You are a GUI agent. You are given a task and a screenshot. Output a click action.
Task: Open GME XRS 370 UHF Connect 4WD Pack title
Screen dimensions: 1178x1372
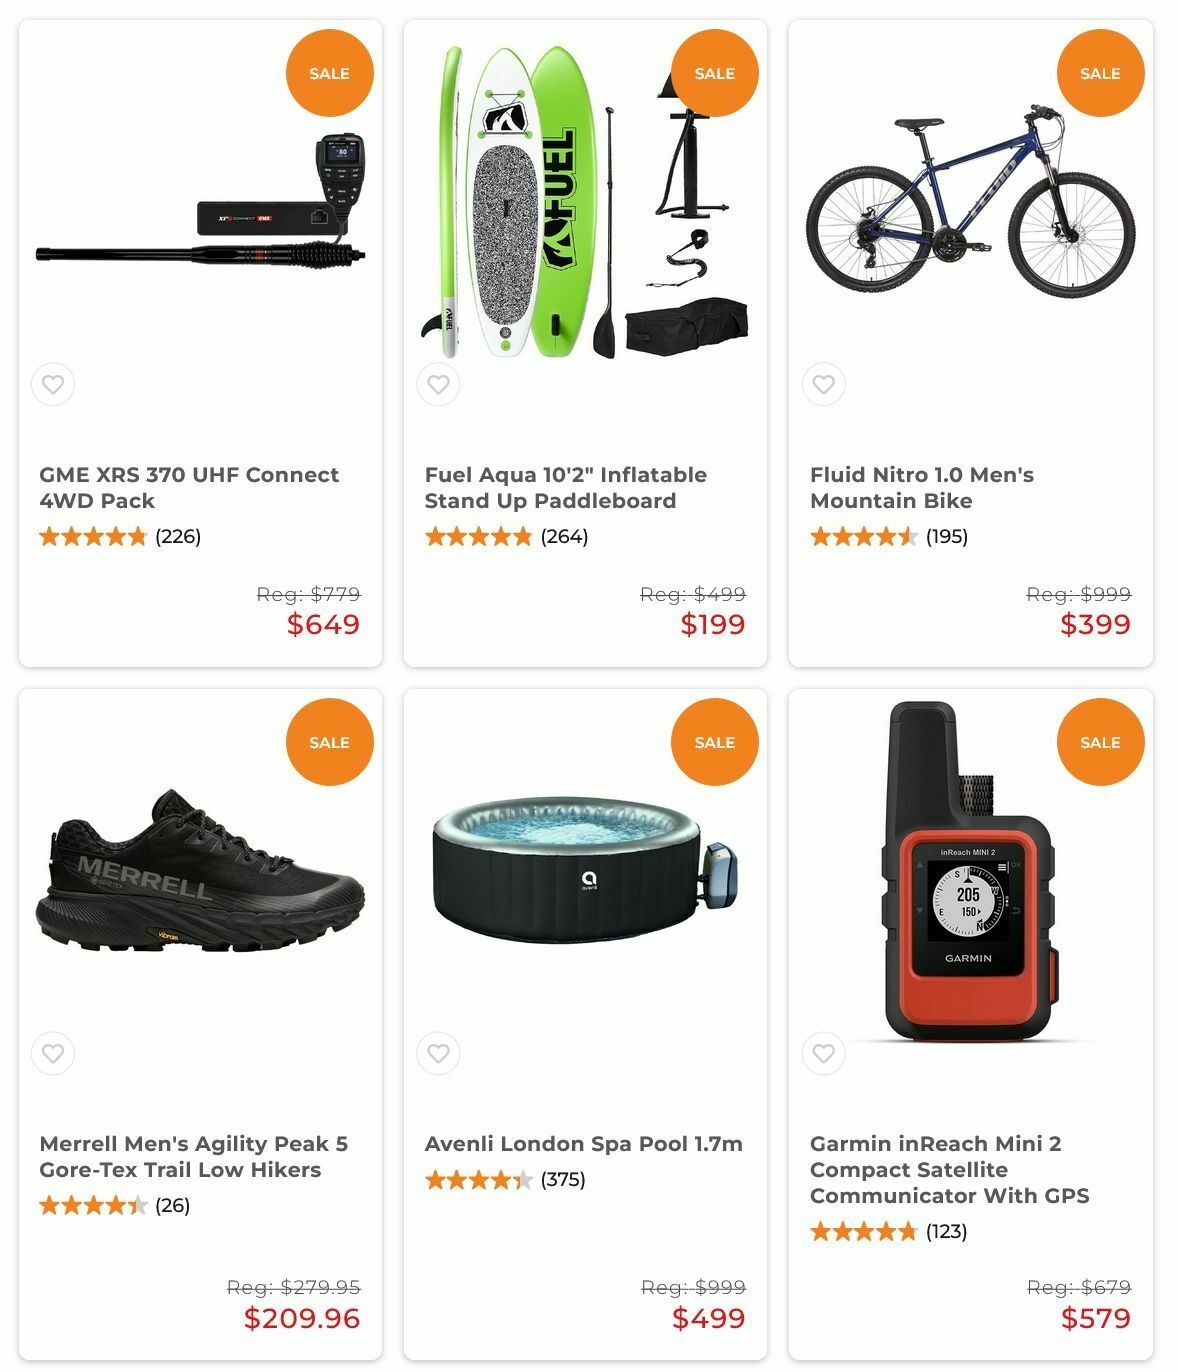pos(189,488)
